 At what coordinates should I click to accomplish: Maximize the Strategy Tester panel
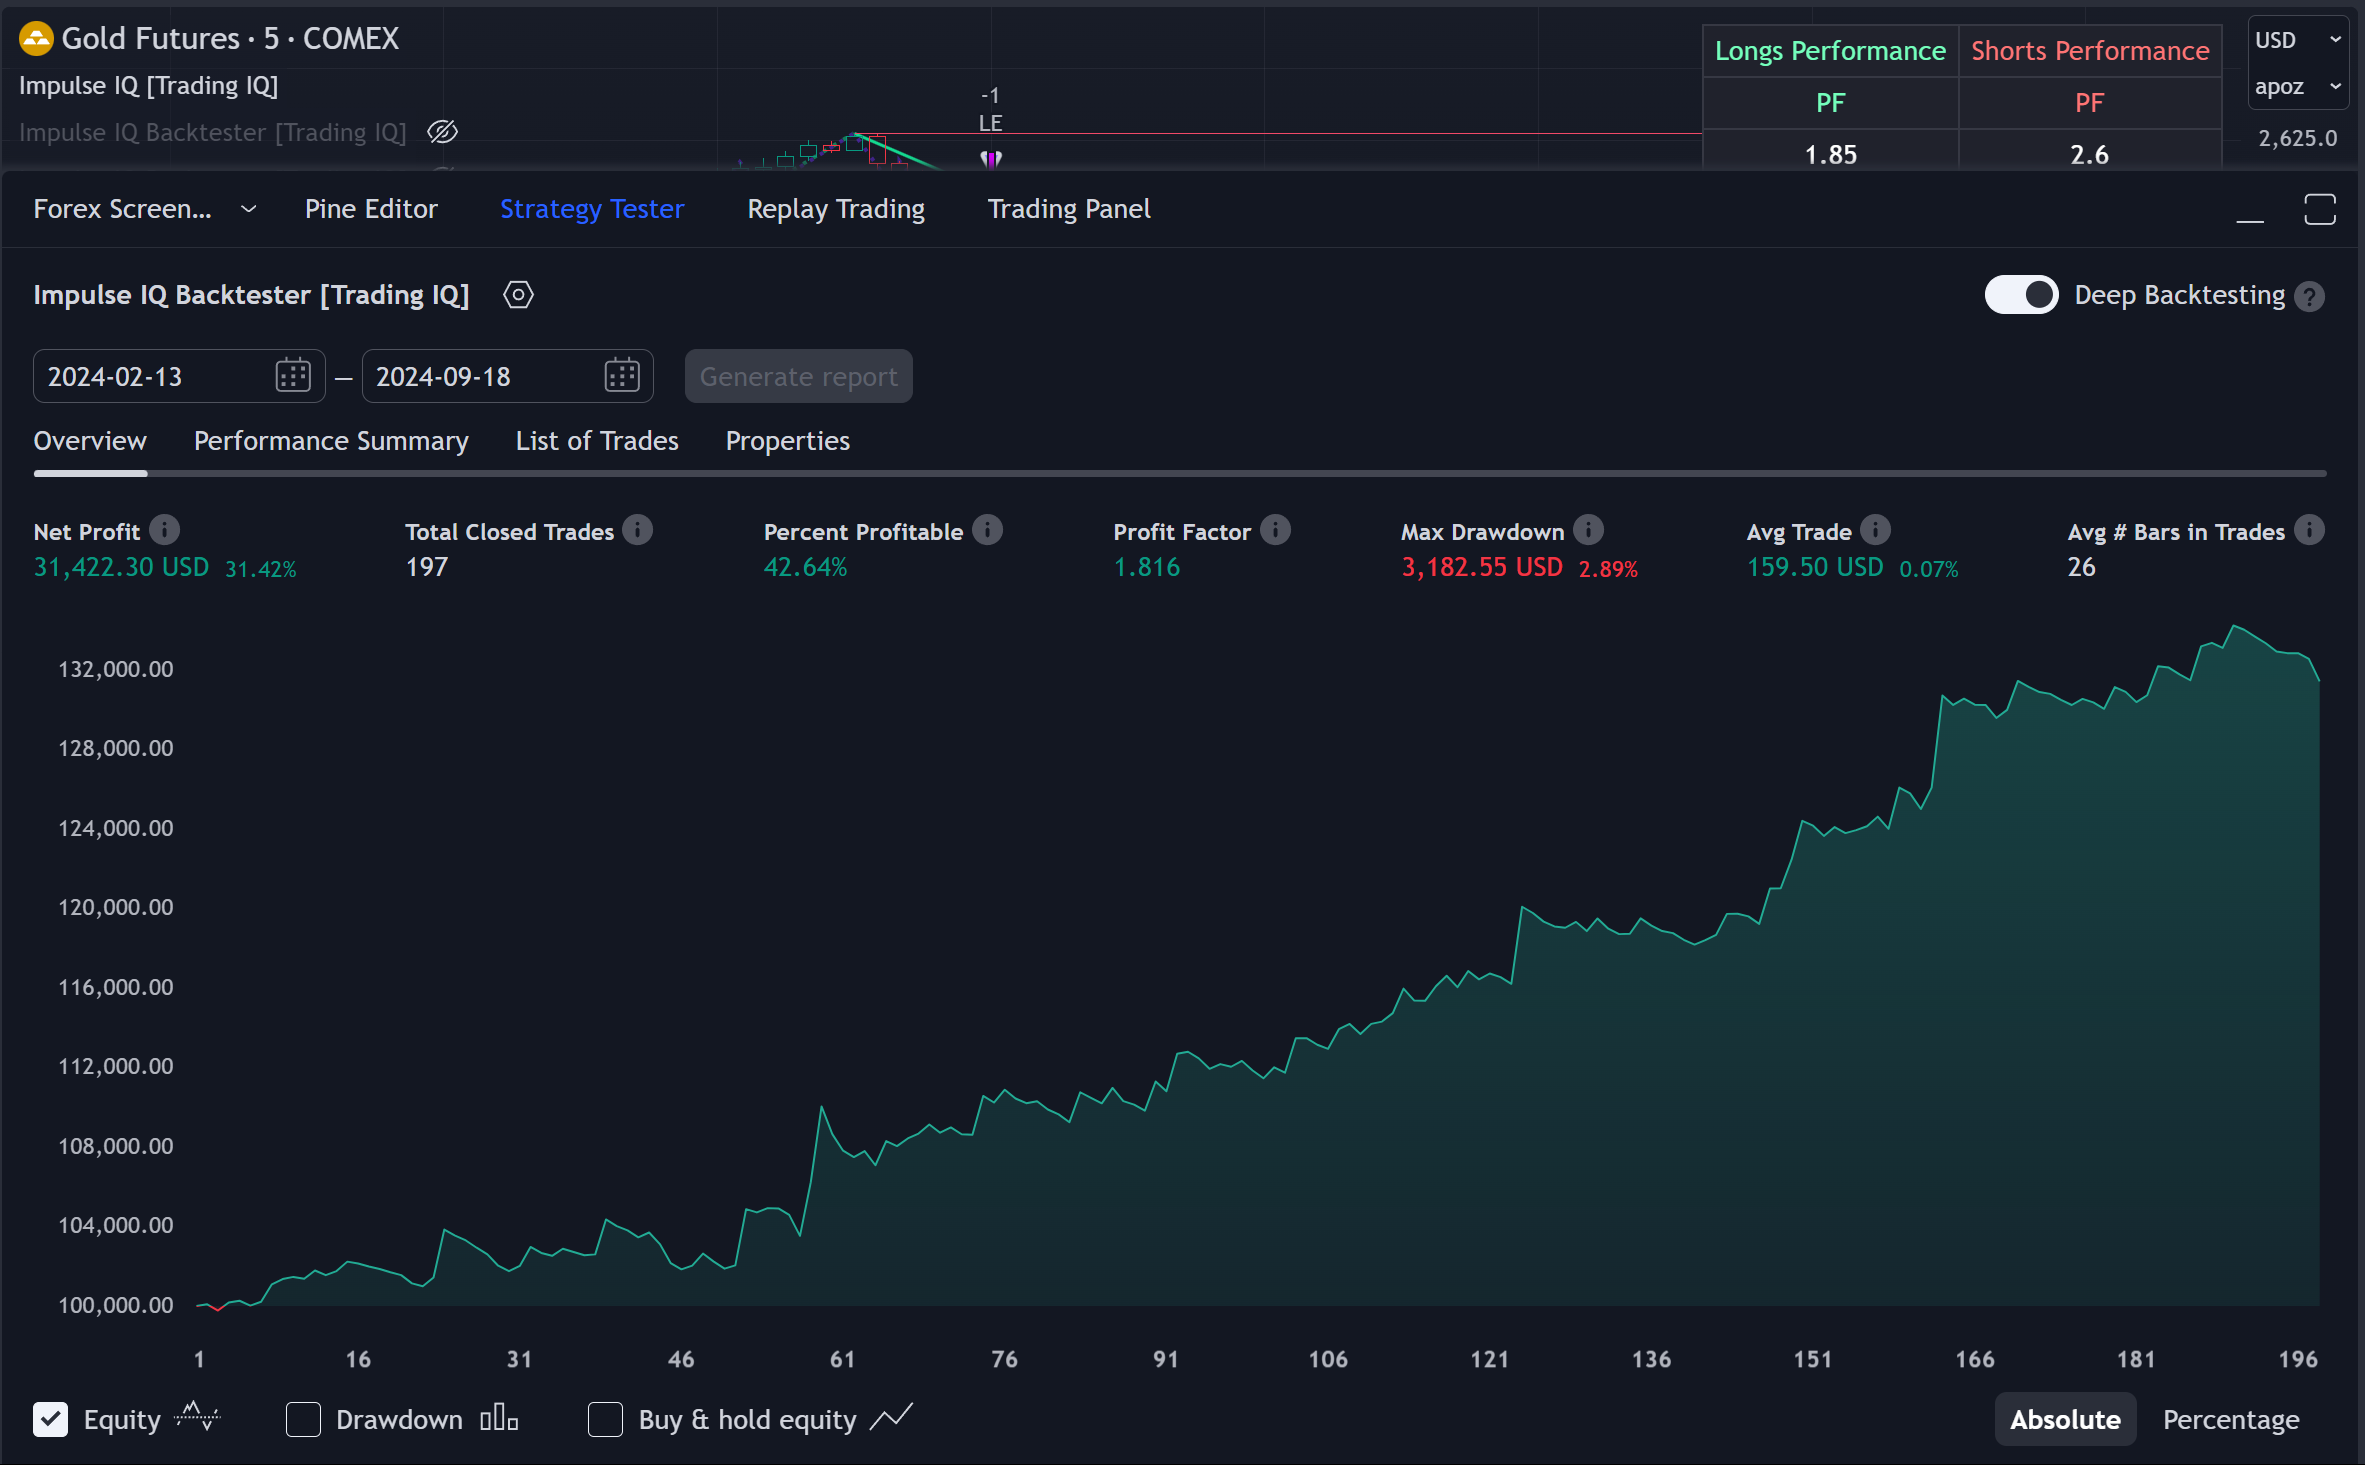coord(2320,210)
